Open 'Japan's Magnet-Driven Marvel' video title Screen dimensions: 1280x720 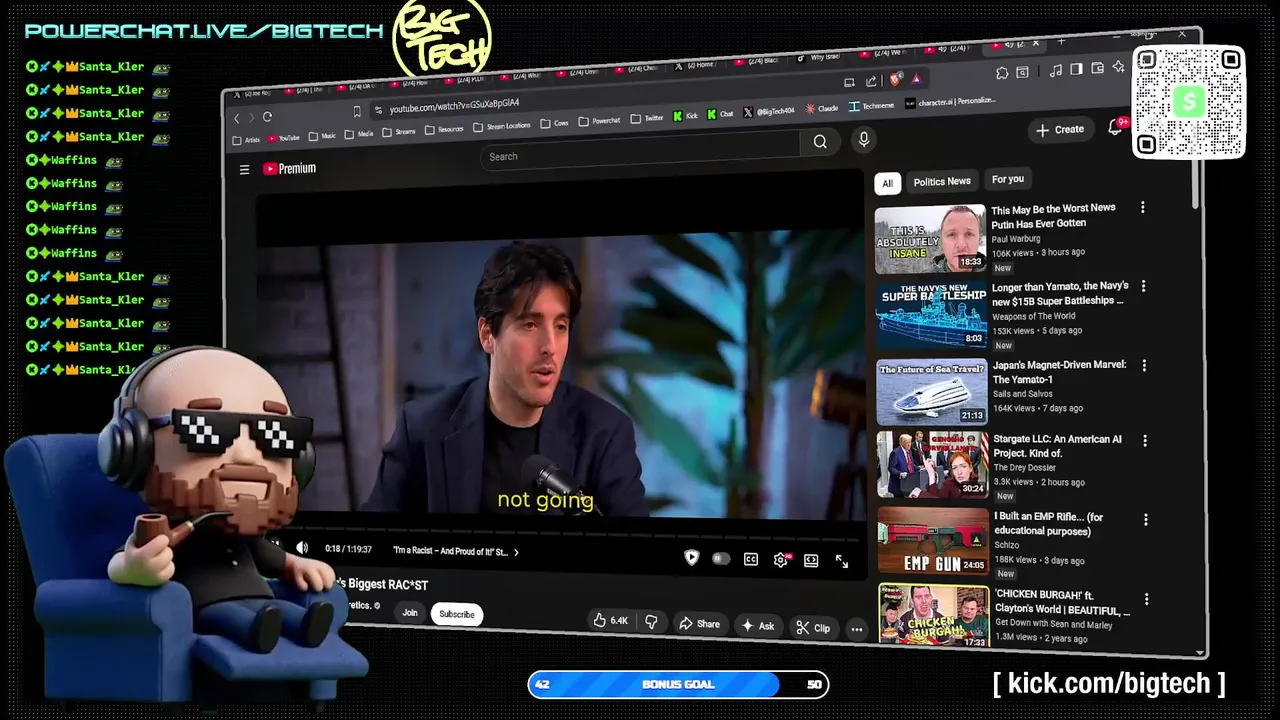(1060, 372)
